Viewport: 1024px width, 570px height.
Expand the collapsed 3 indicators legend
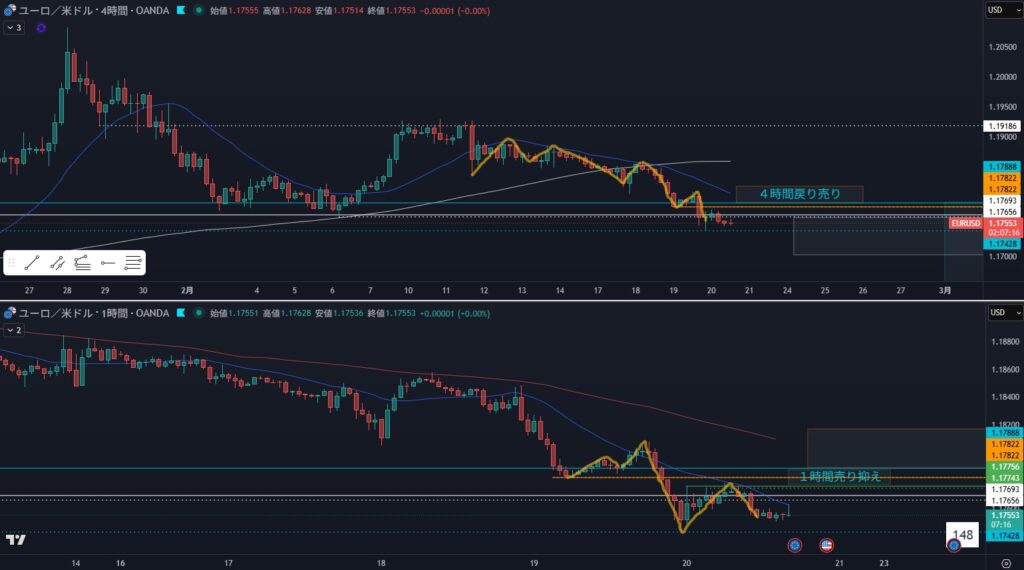click(14, 28)
